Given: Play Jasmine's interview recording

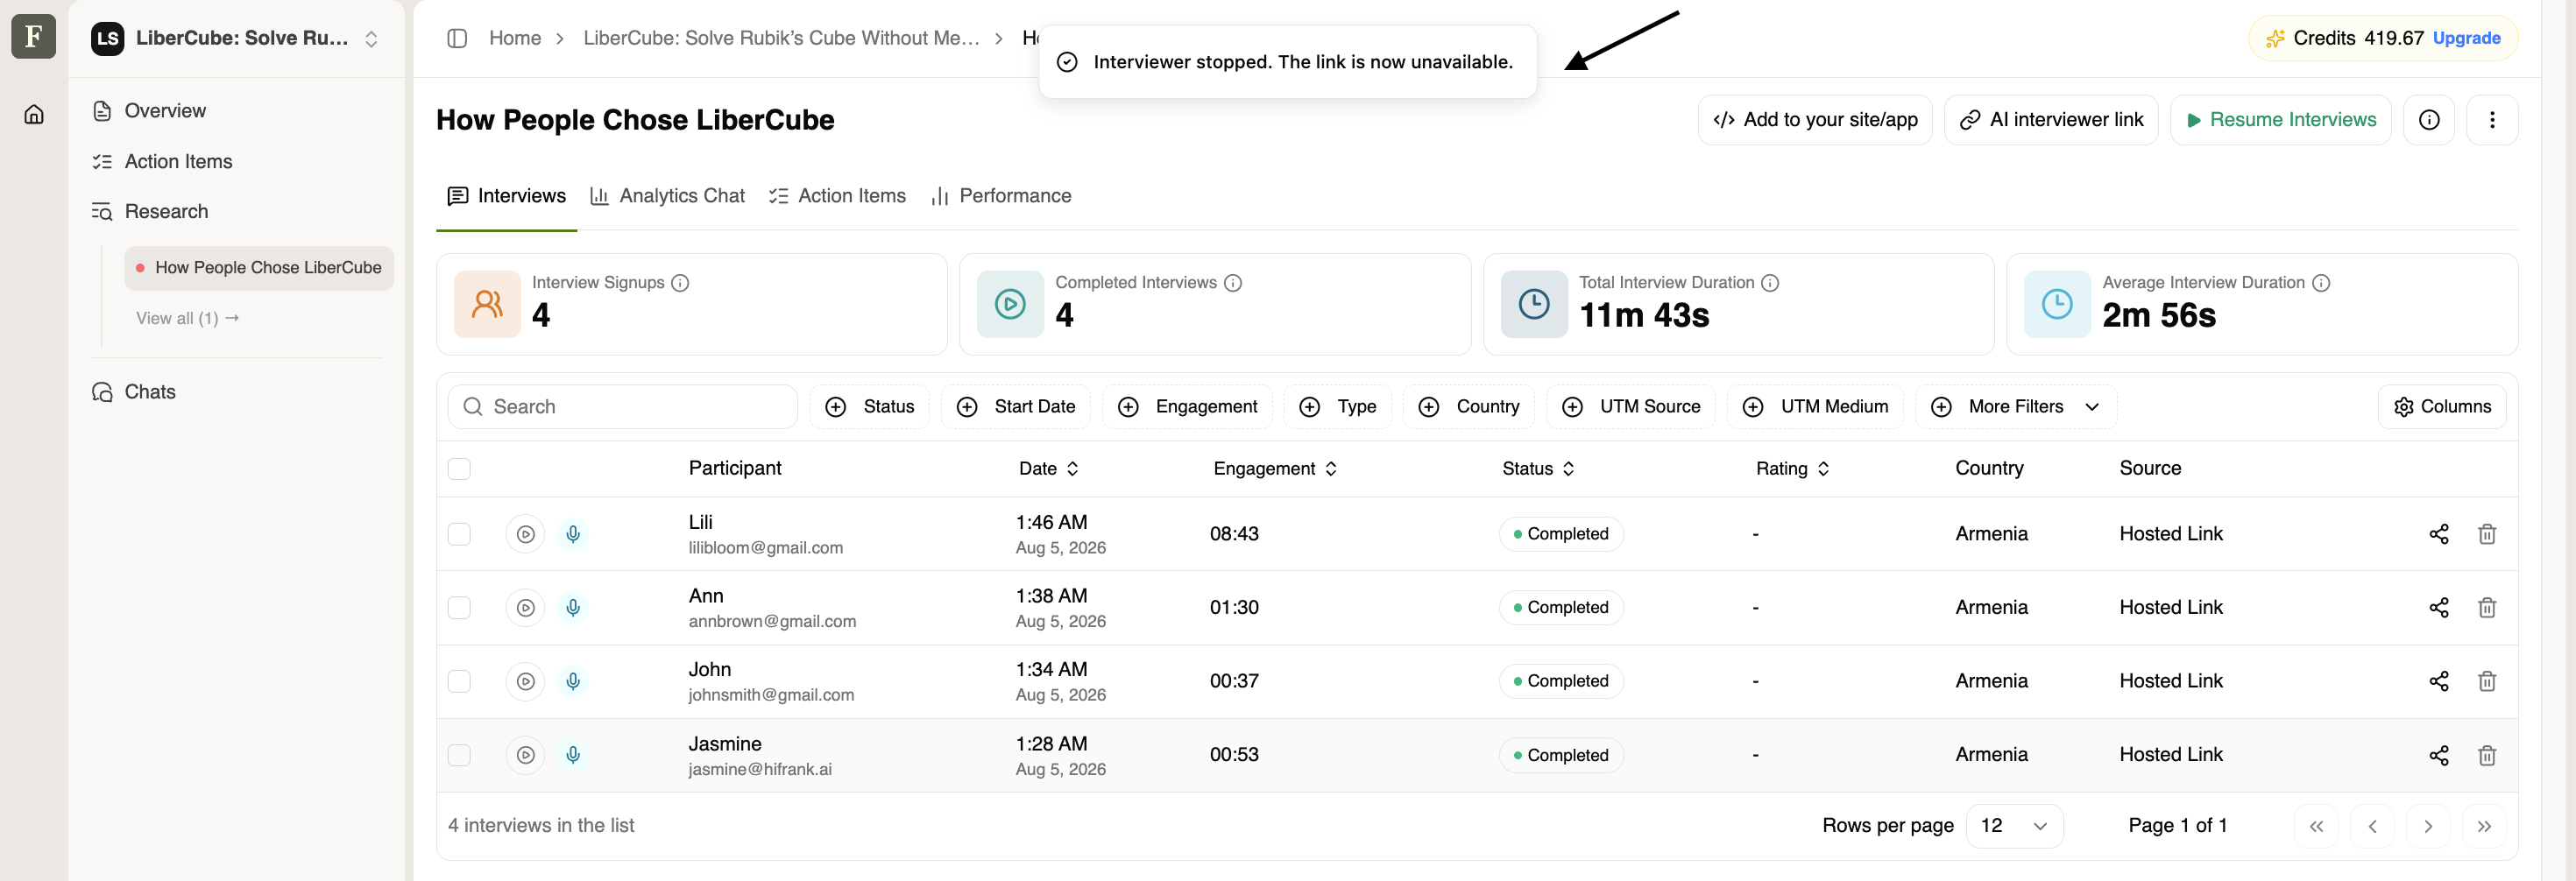Looking at the screenshot, I should (525, 755).
